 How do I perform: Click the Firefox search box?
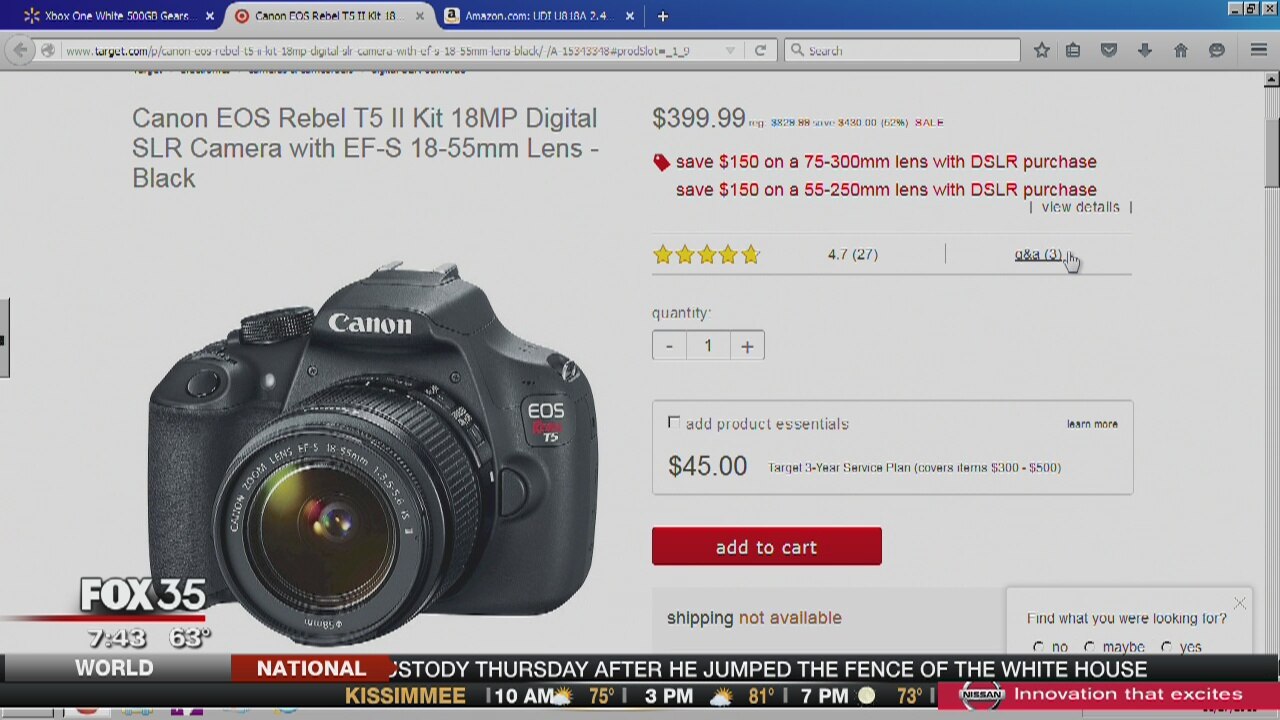(902, 50)
